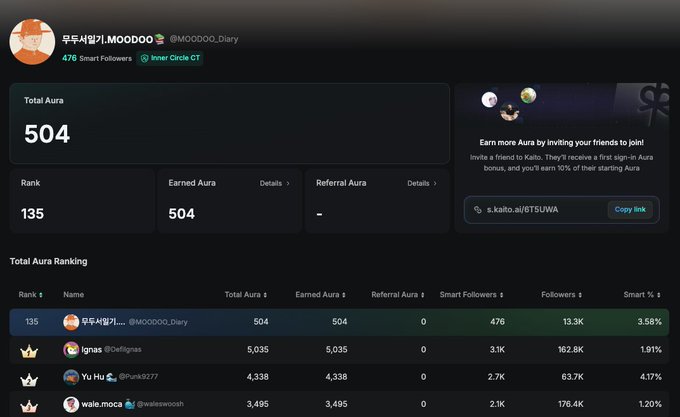Click the Inner Circle CT badge
This screenshot has width=680, height=417.
[170, 58]
